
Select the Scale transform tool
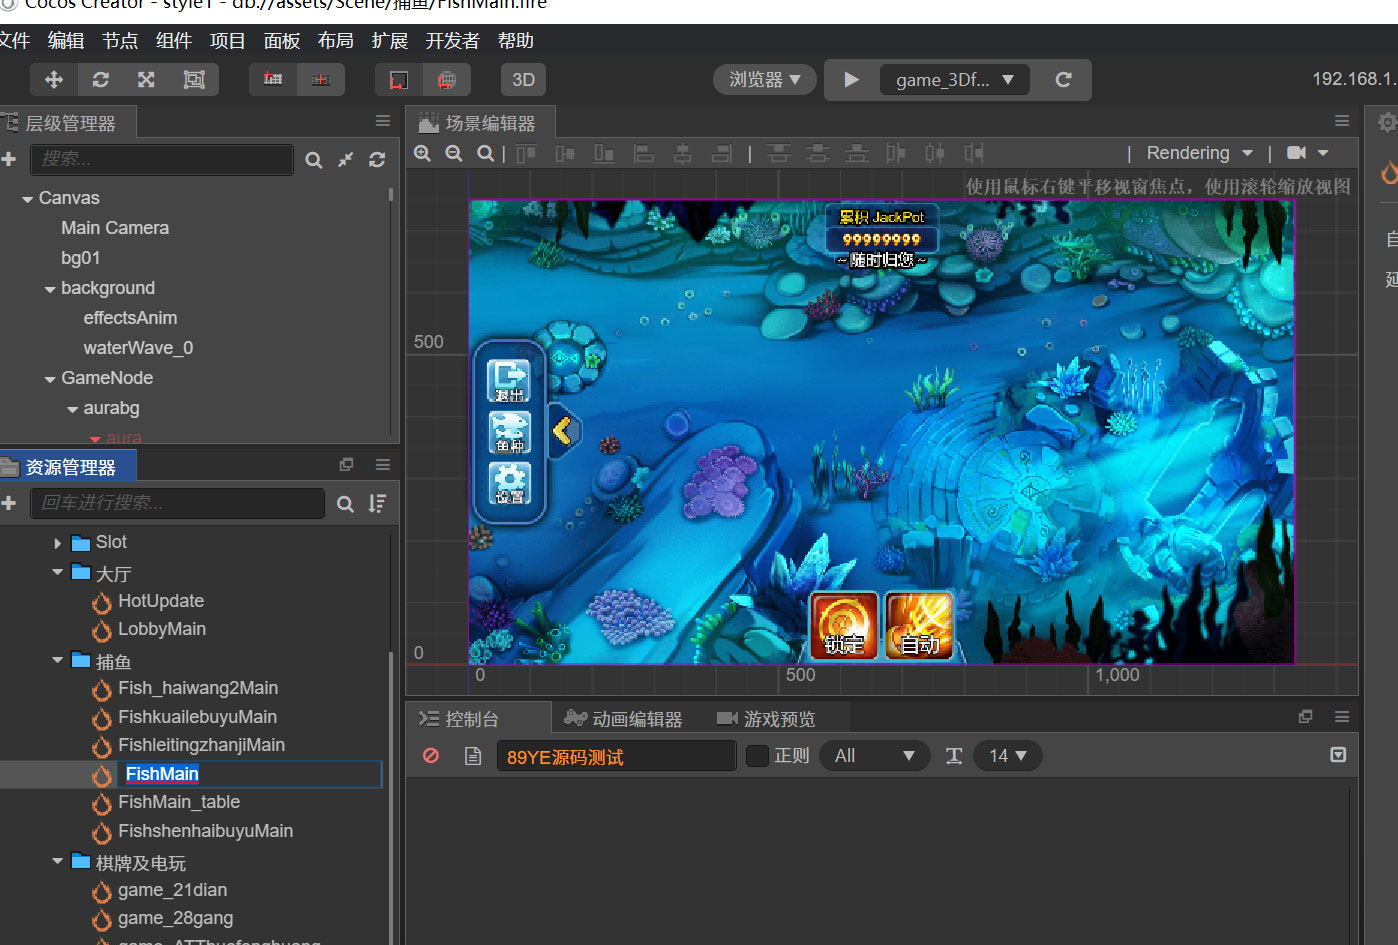click(146, 80)
